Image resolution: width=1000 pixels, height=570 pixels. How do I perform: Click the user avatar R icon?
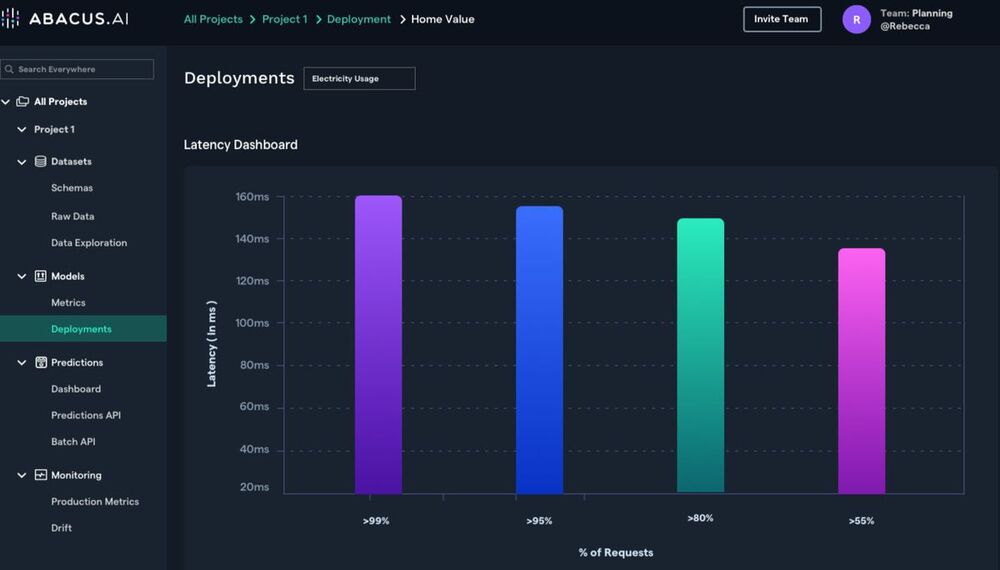pos(856,19)
